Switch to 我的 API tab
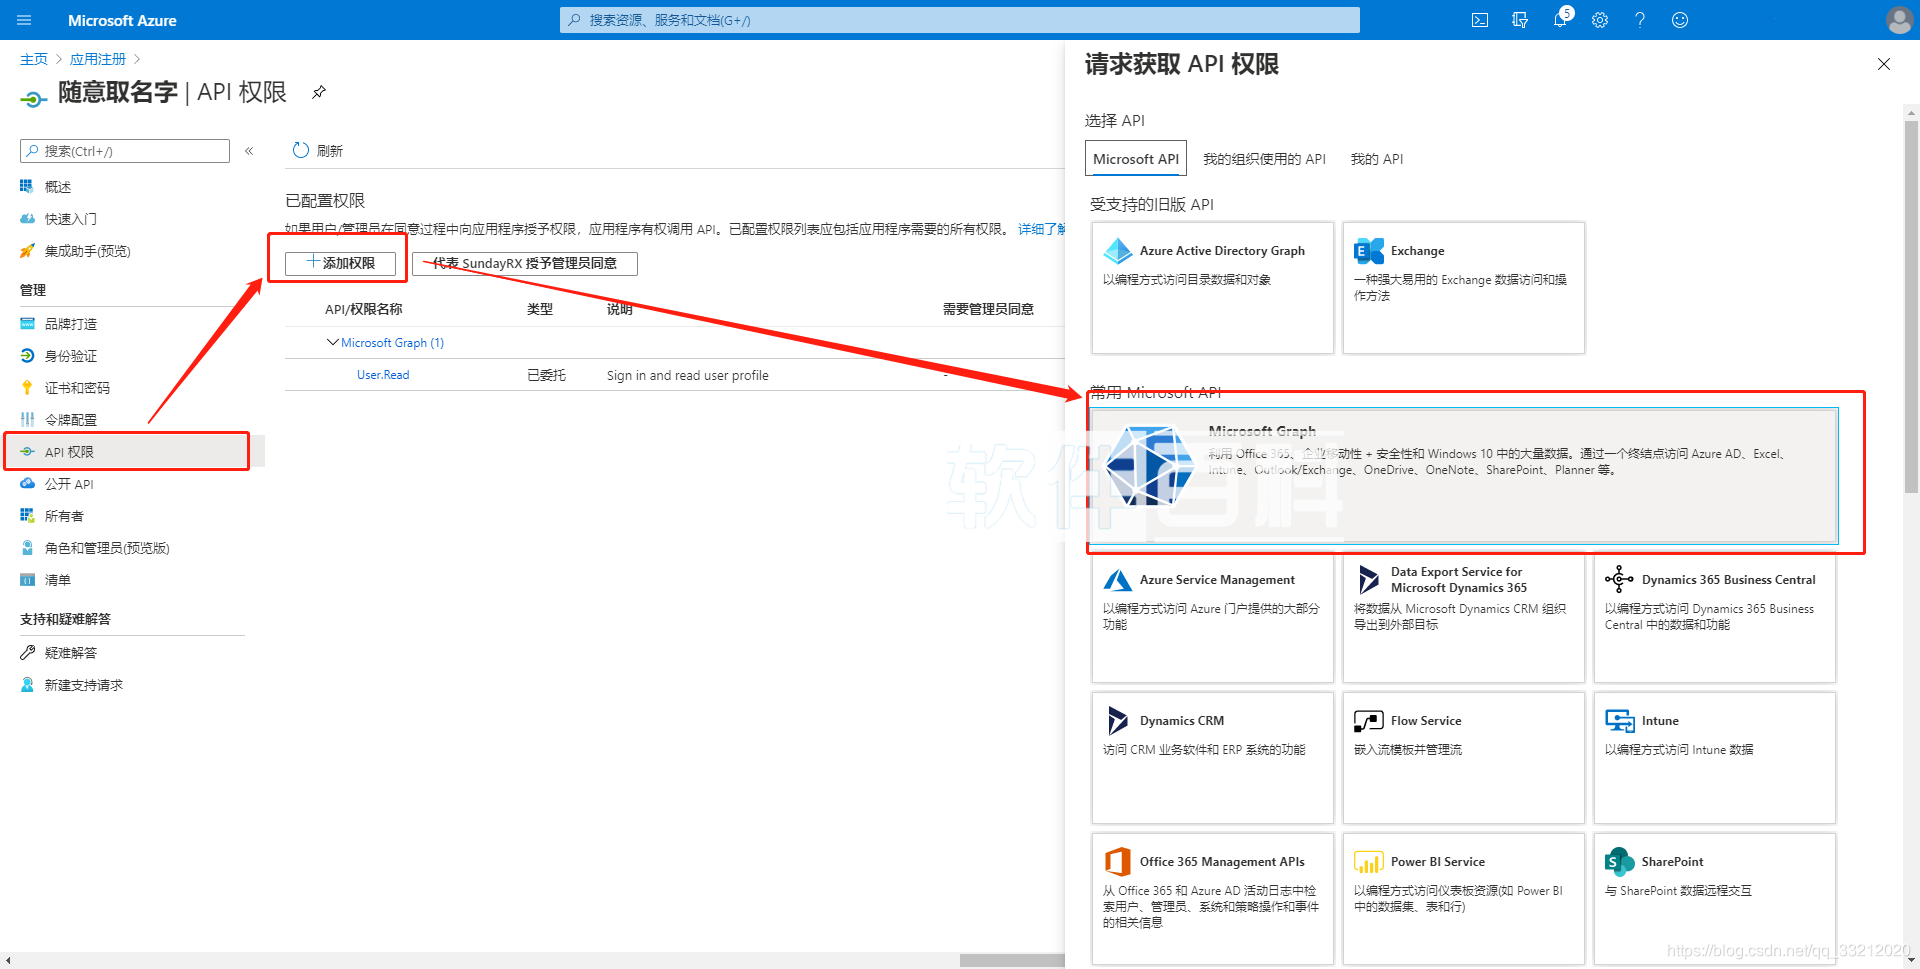The image size is (1920, 969). pyautogui.click(x=1376, y=159)
